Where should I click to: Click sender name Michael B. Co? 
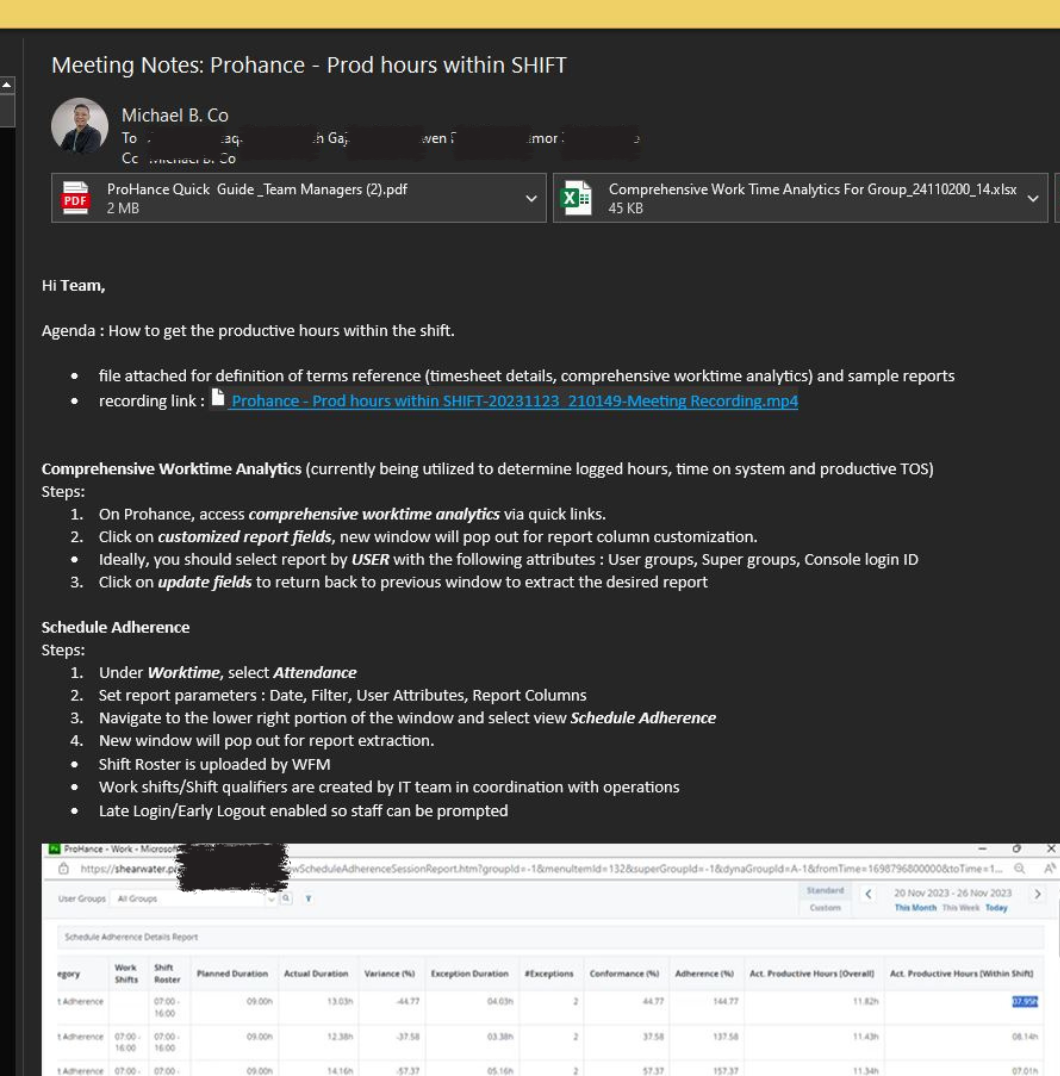(175, 115)
